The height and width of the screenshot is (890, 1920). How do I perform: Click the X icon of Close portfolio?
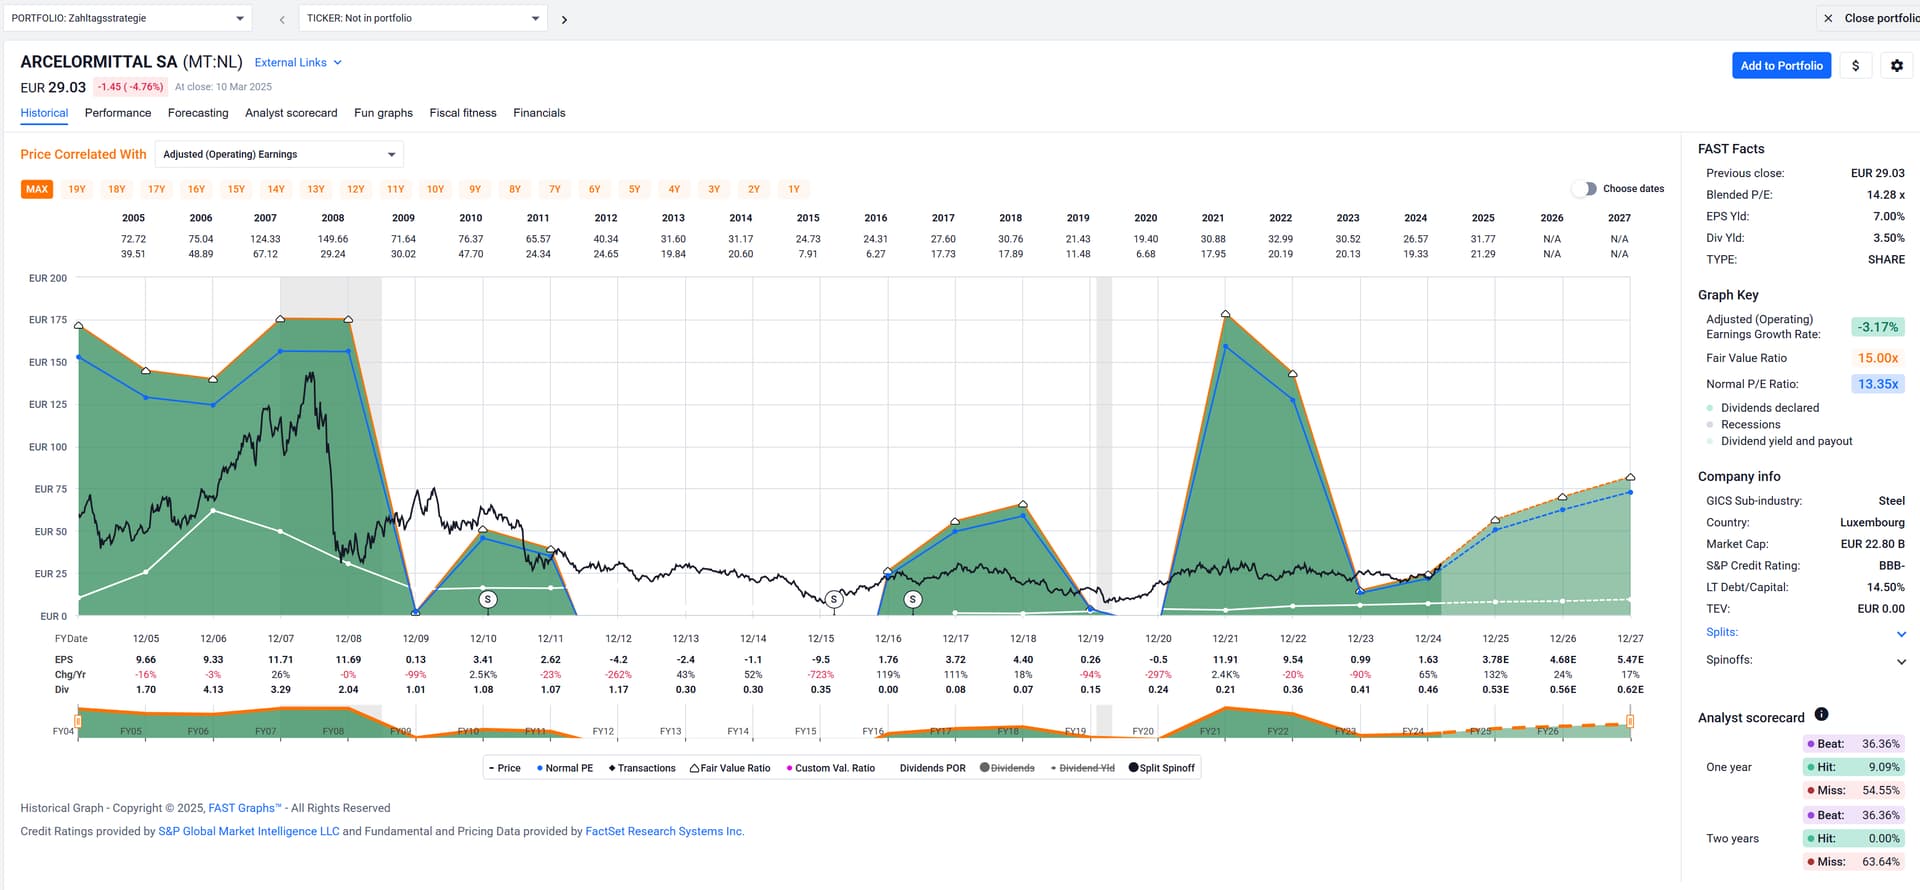pyautogui.click(x=1828, y=18)
